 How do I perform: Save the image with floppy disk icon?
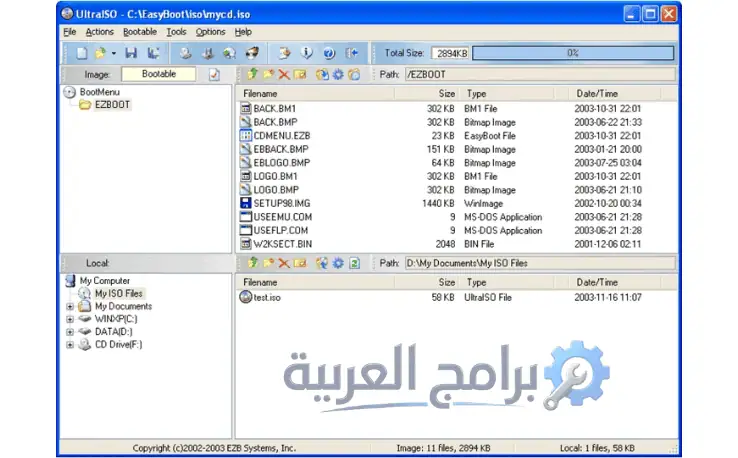[x=131, y=53]
